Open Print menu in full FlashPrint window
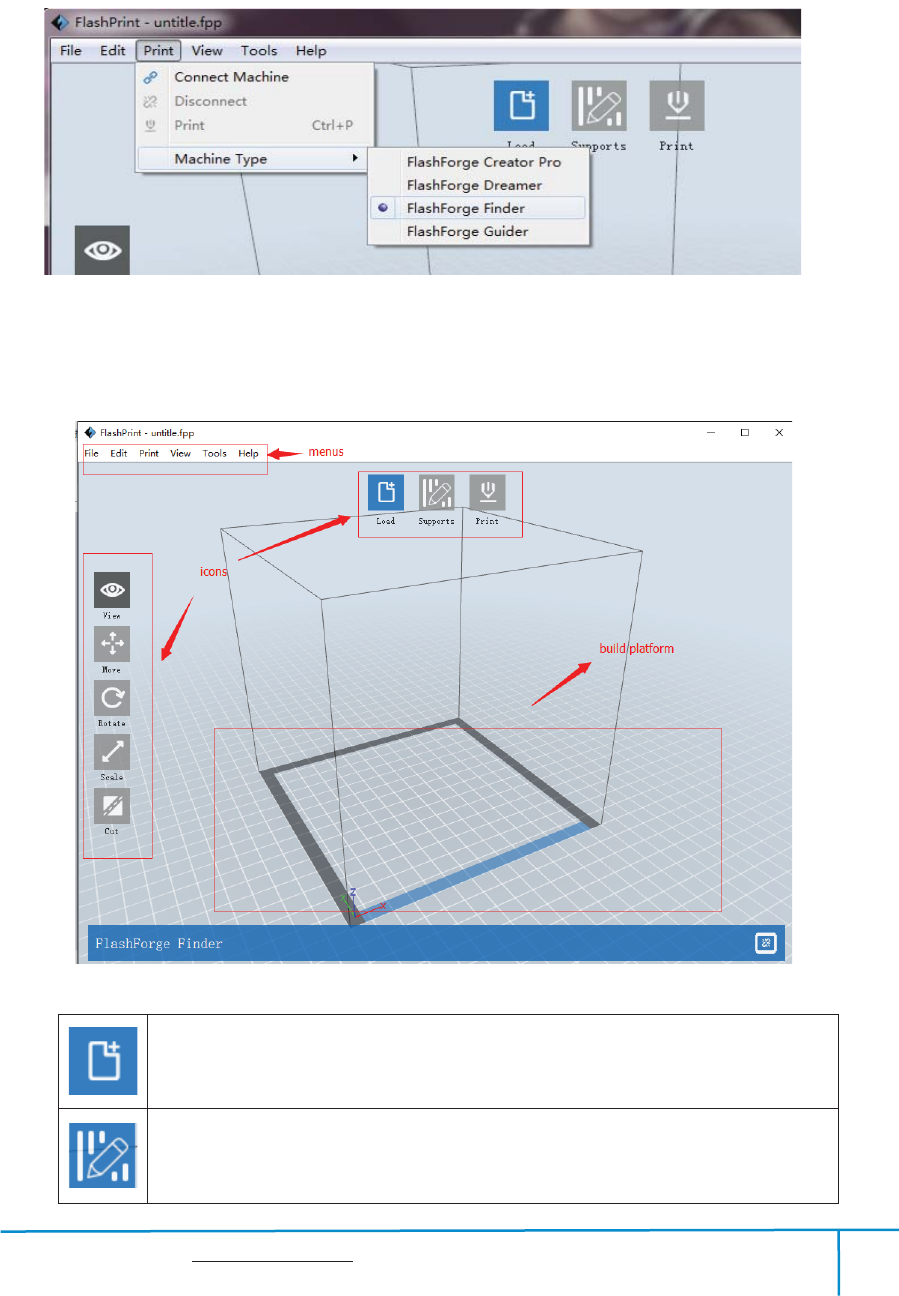Image resolution: width=899 pixels, height=1296 pixels. tap(149, 454)
